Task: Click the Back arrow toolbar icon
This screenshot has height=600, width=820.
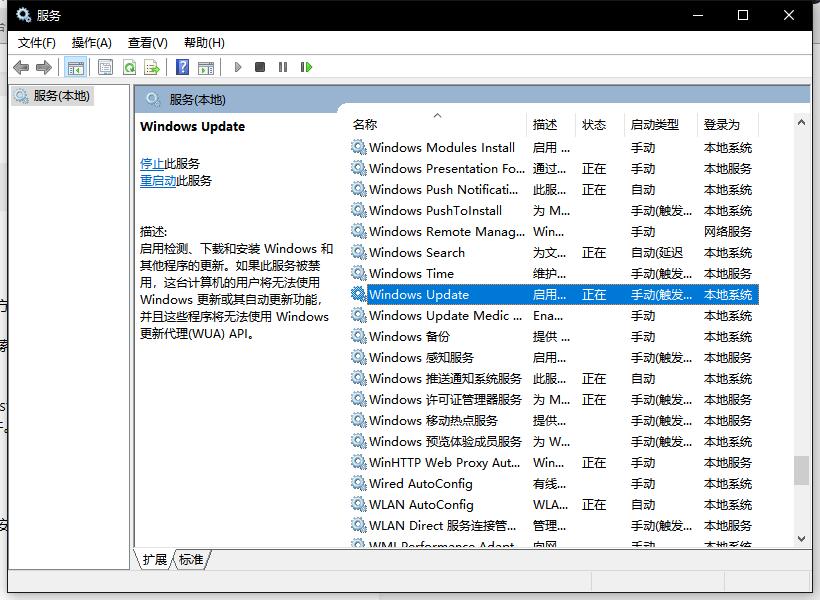Action: [21, 67]
